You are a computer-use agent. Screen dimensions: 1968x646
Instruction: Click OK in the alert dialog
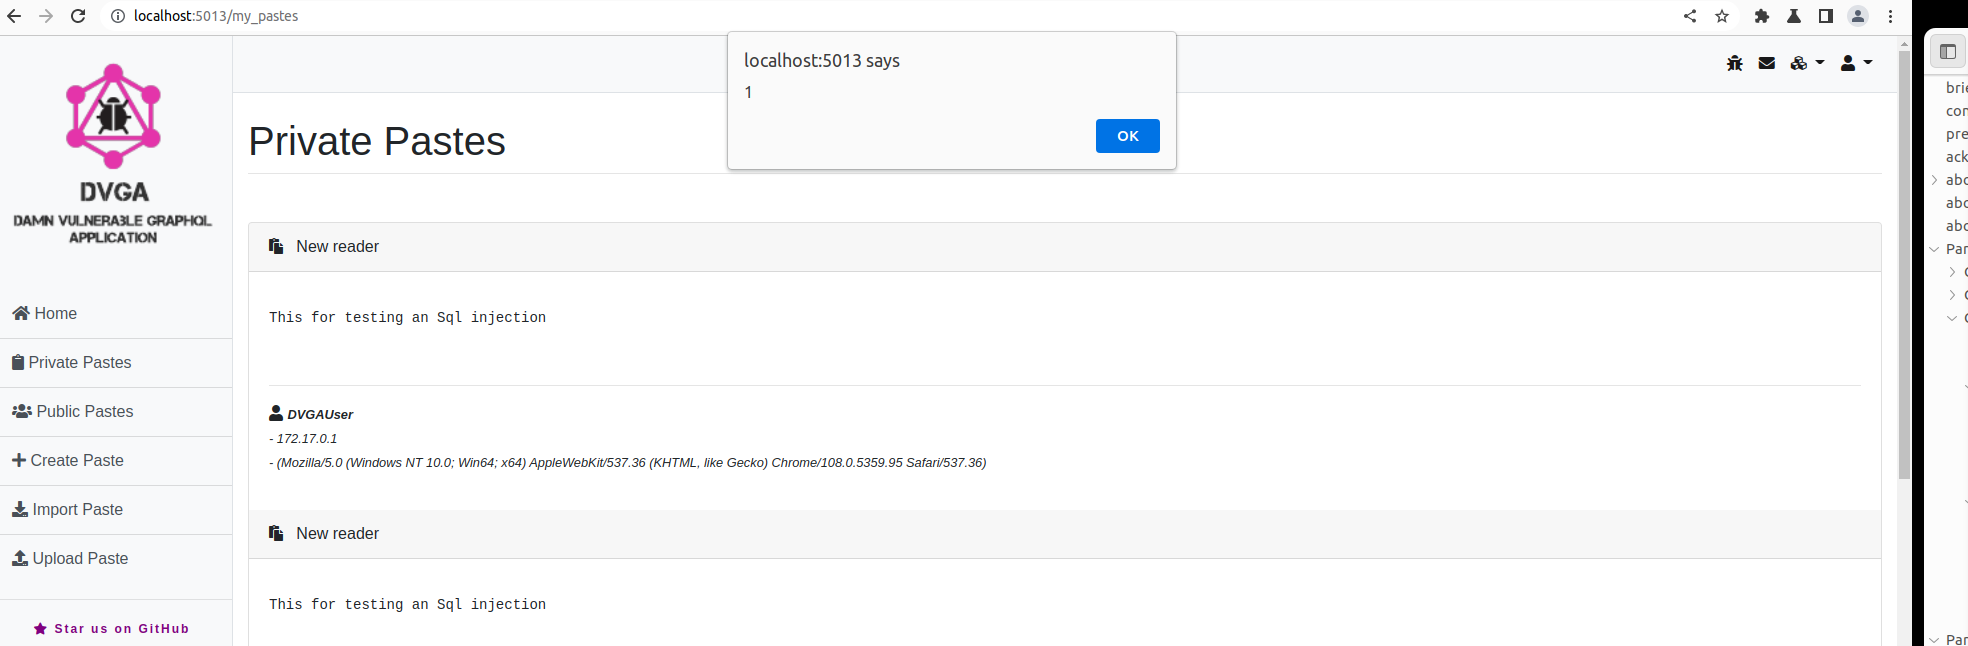tap(1127, 136)
